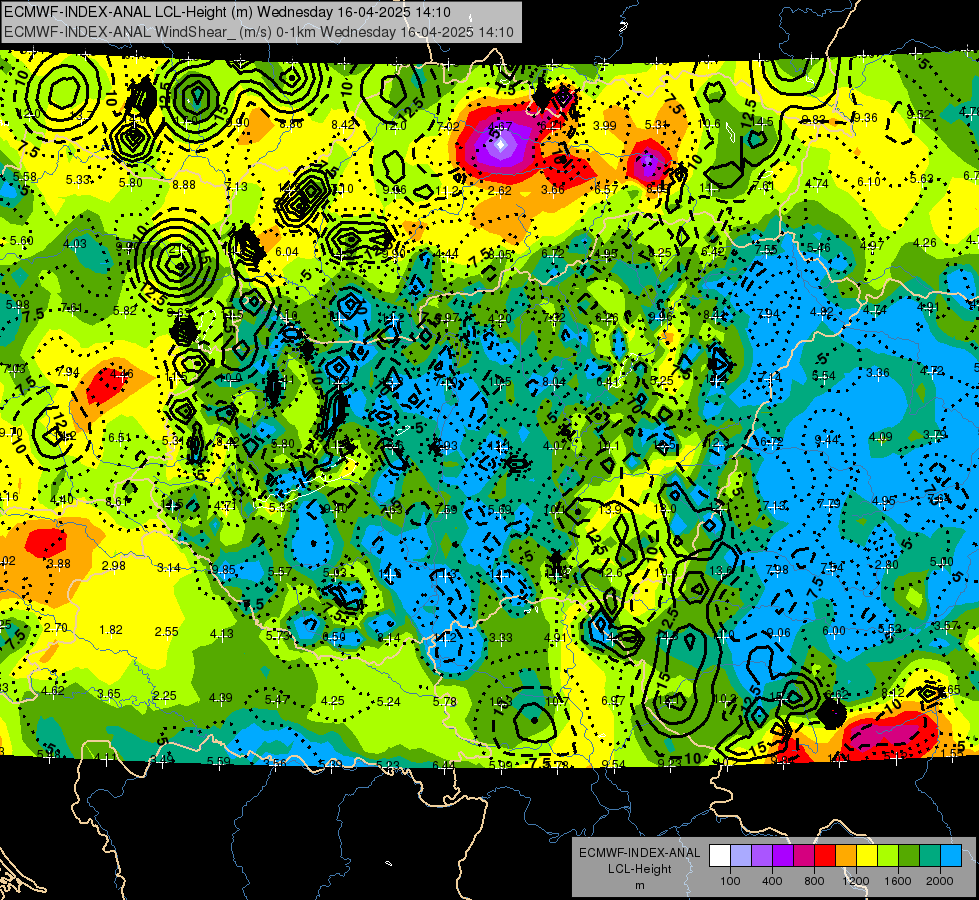Click the wind shear value 4.09

click(880, 437)
